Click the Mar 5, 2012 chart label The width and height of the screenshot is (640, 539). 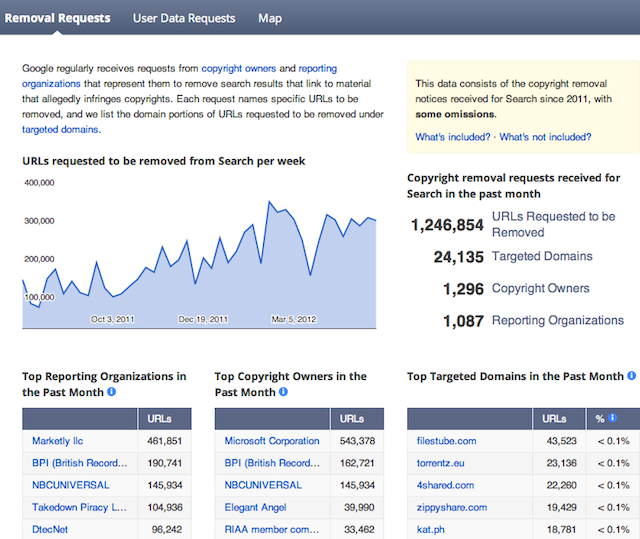point(294,319)
